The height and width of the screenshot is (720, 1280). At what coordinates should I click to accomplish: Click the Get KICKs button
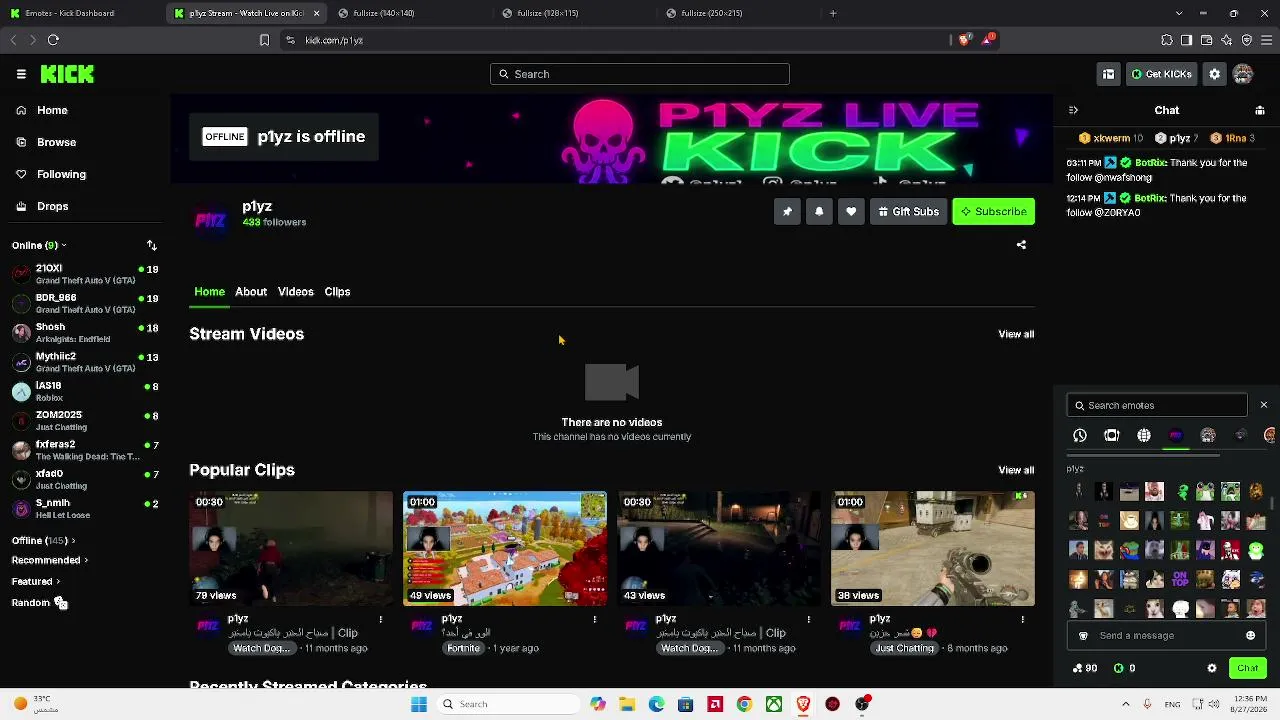pyautogui.click(x=1160, y=74)
